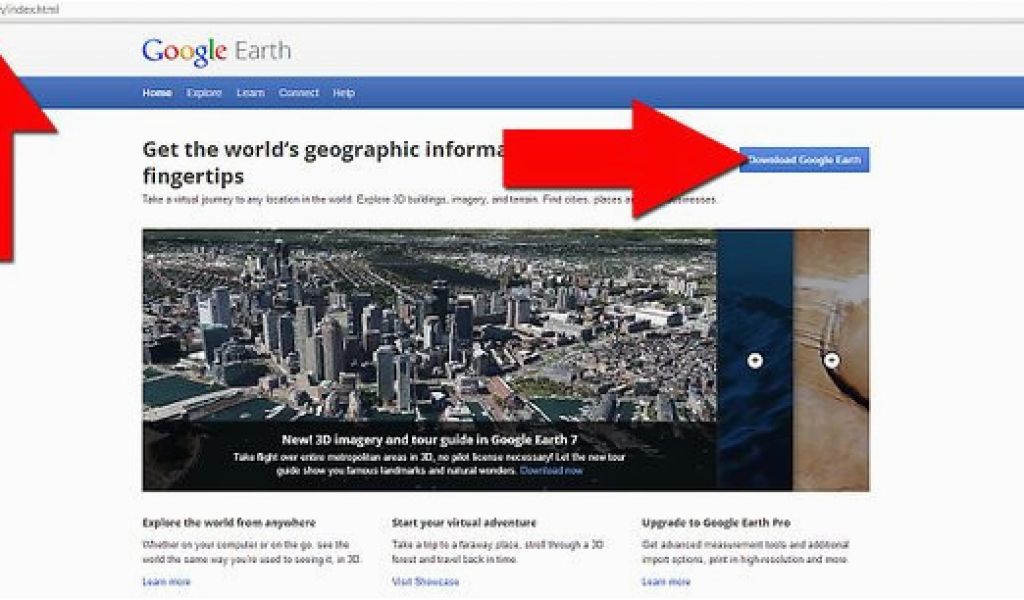
Task: Select the 'Upgrade to Google Earth Pro' heading
Action: 716,523
